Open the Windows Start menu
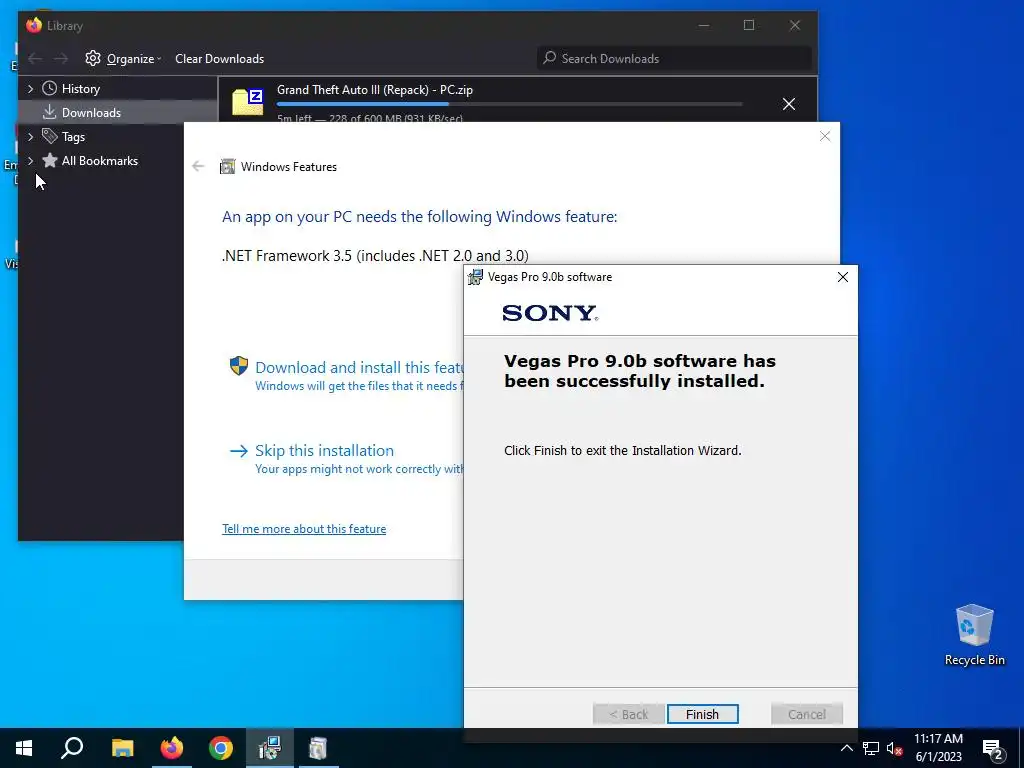1024x768 pixels. tap(24, 748)
